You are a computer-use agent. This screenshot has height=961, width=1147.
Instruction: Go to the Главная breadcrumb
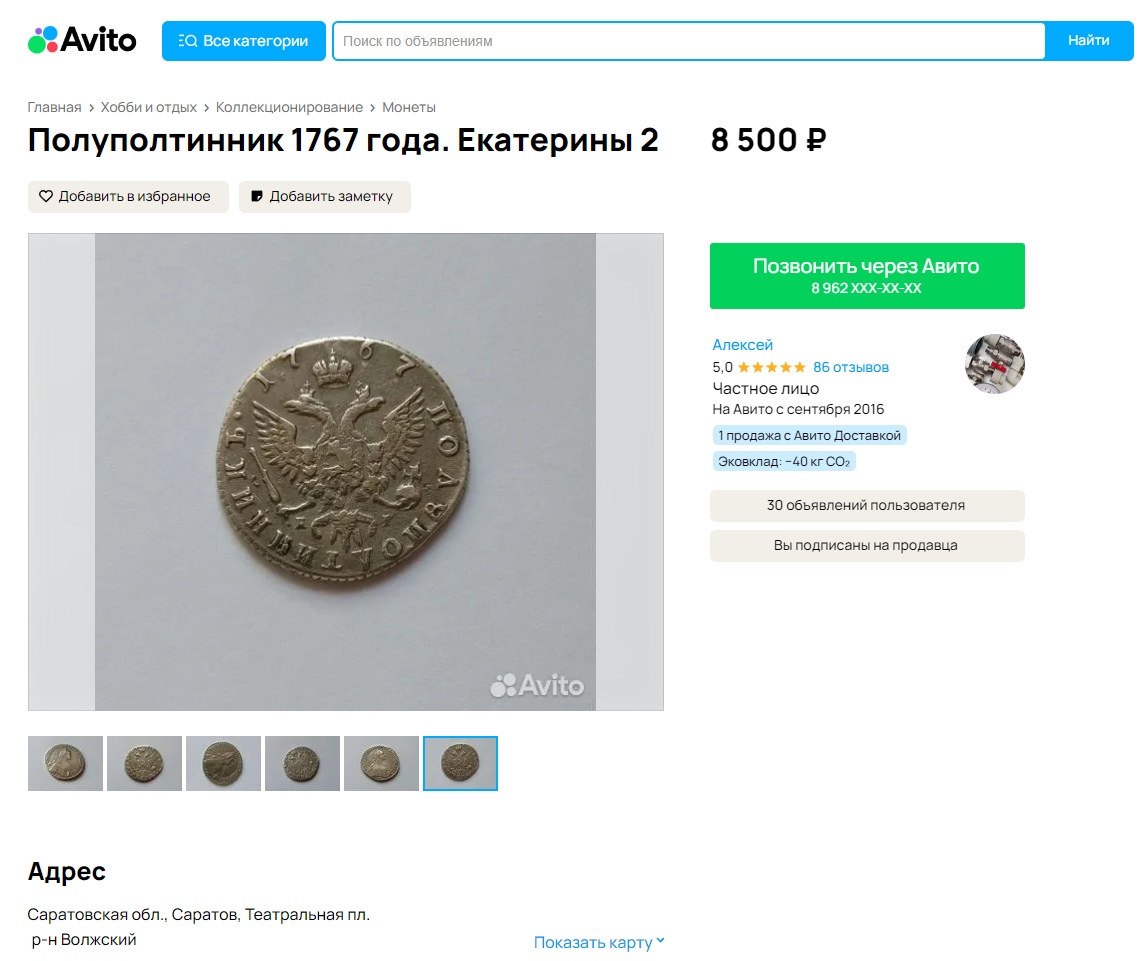pos(54,107)
